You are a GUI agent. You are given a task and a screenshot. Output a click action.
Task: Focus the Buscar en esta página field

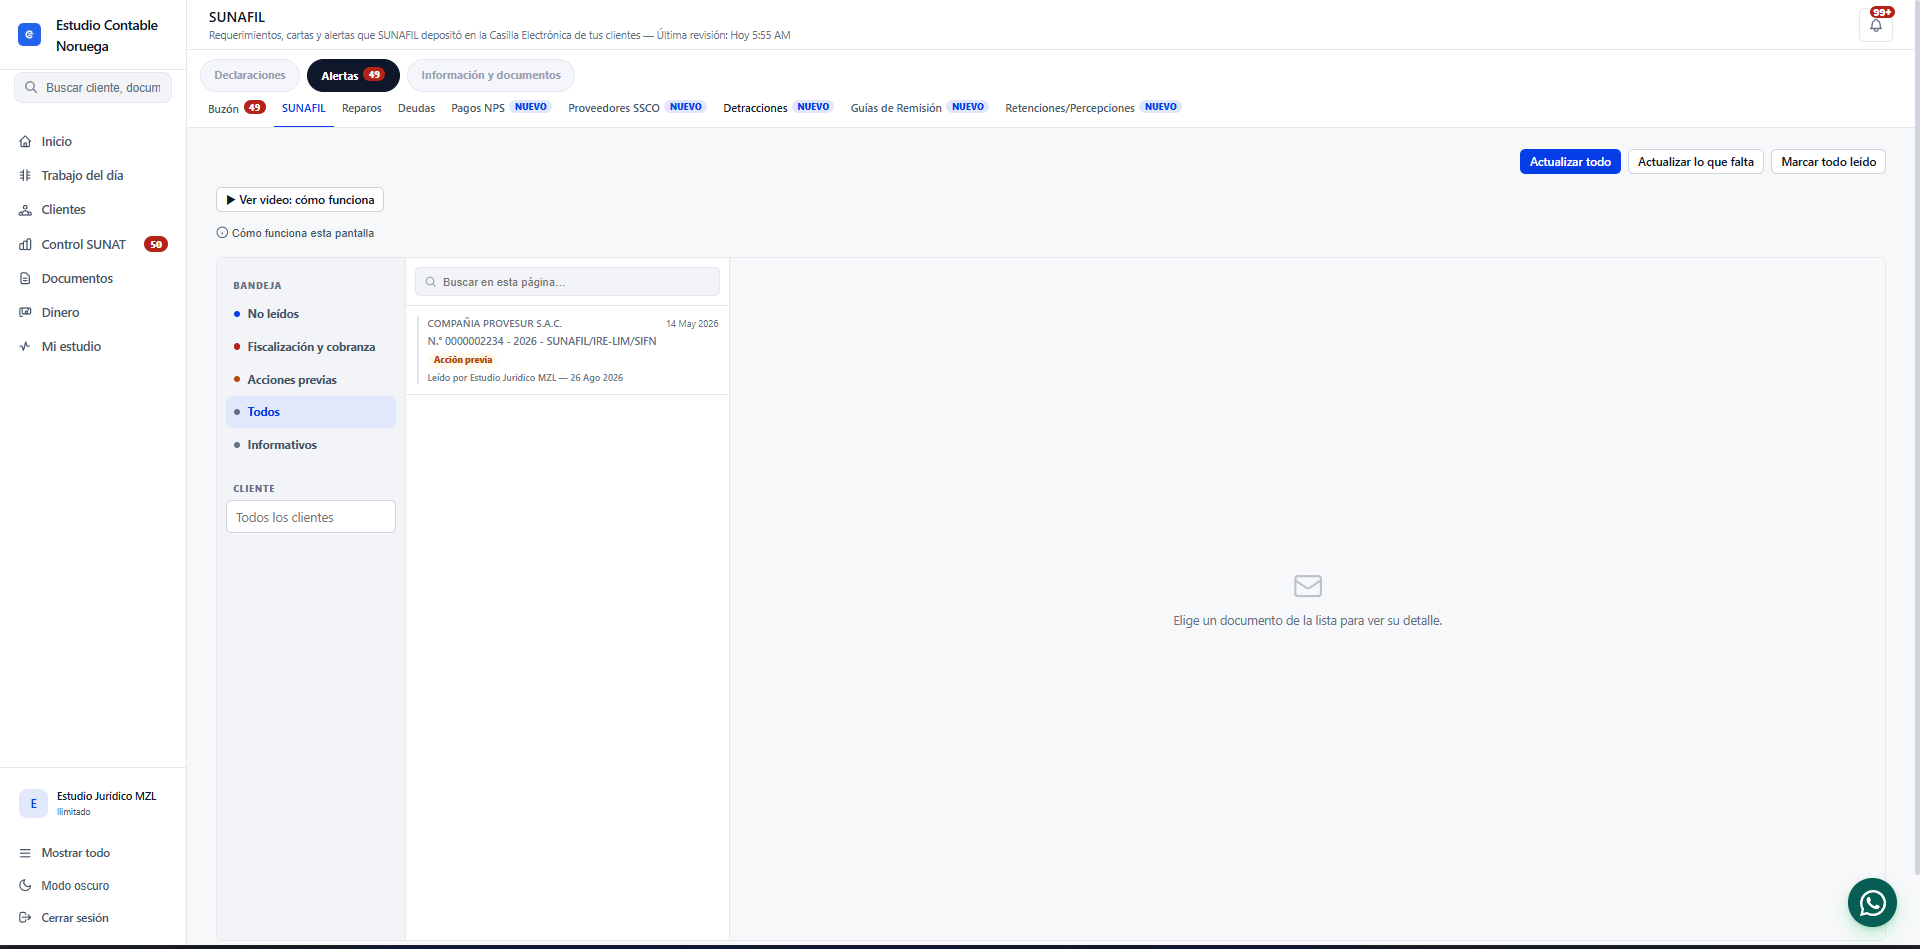[567, 282]
